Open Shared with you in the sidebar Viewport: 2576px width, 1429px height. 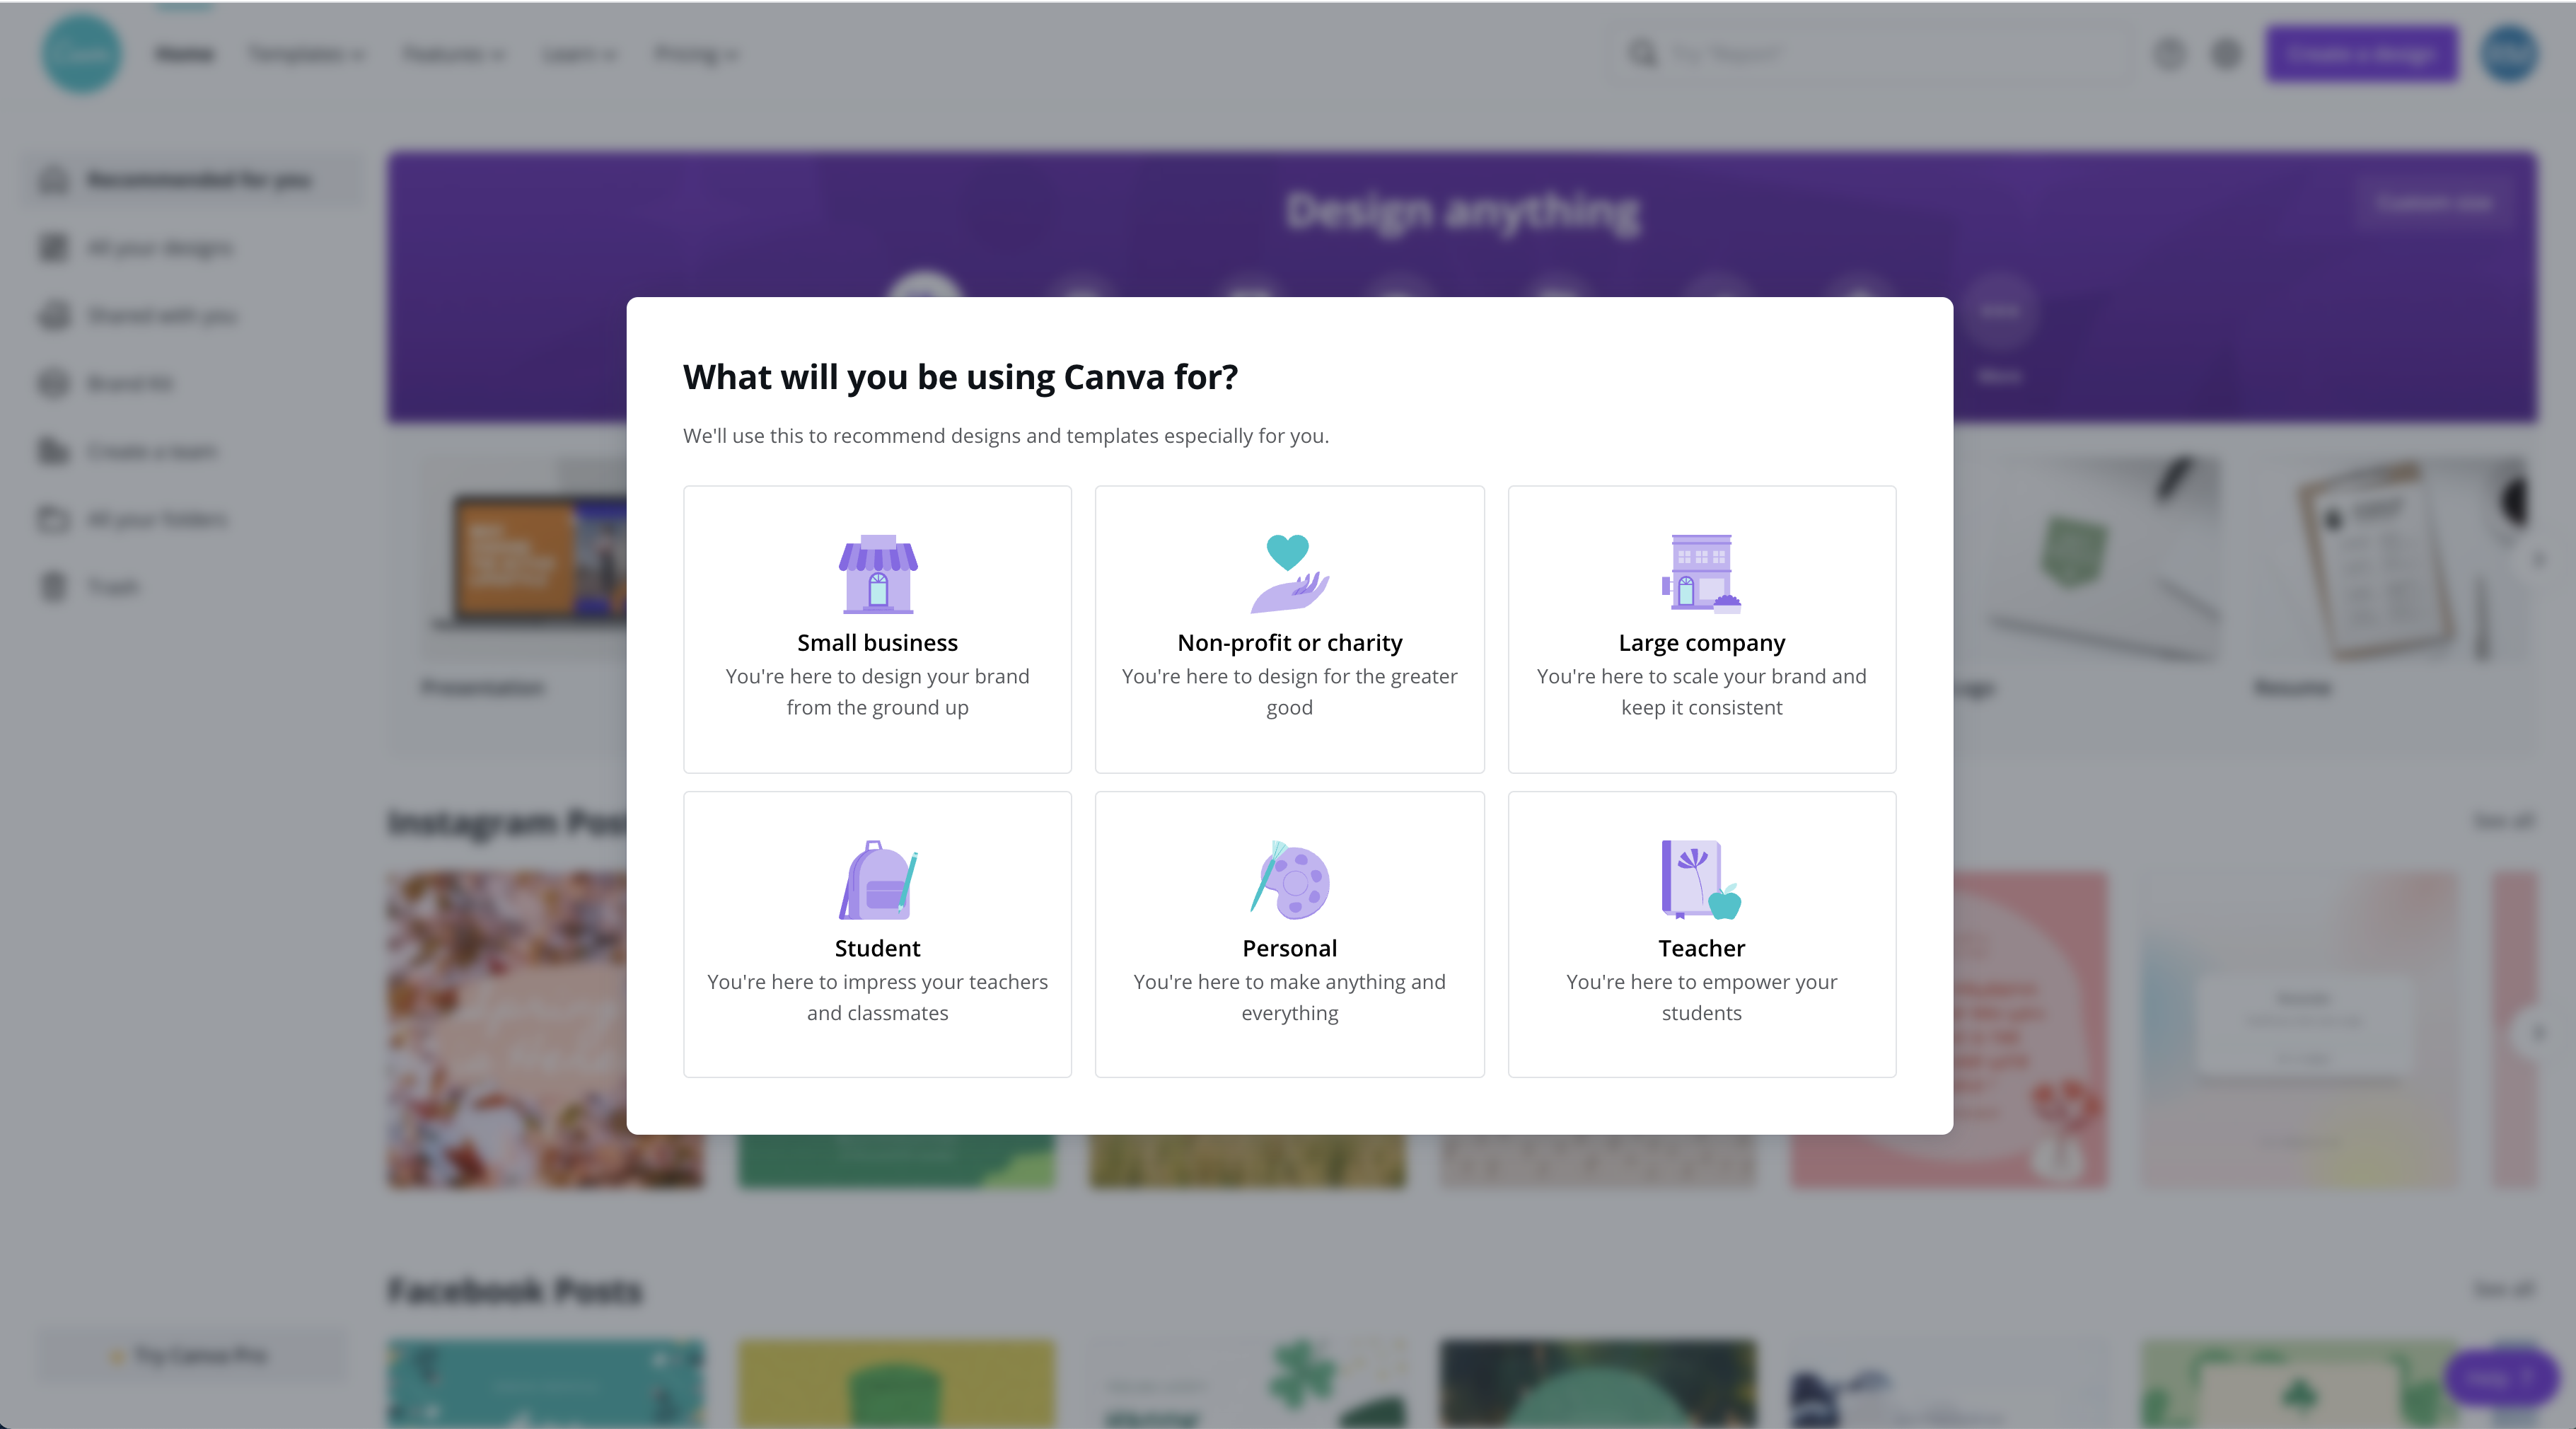coord(192,315)
